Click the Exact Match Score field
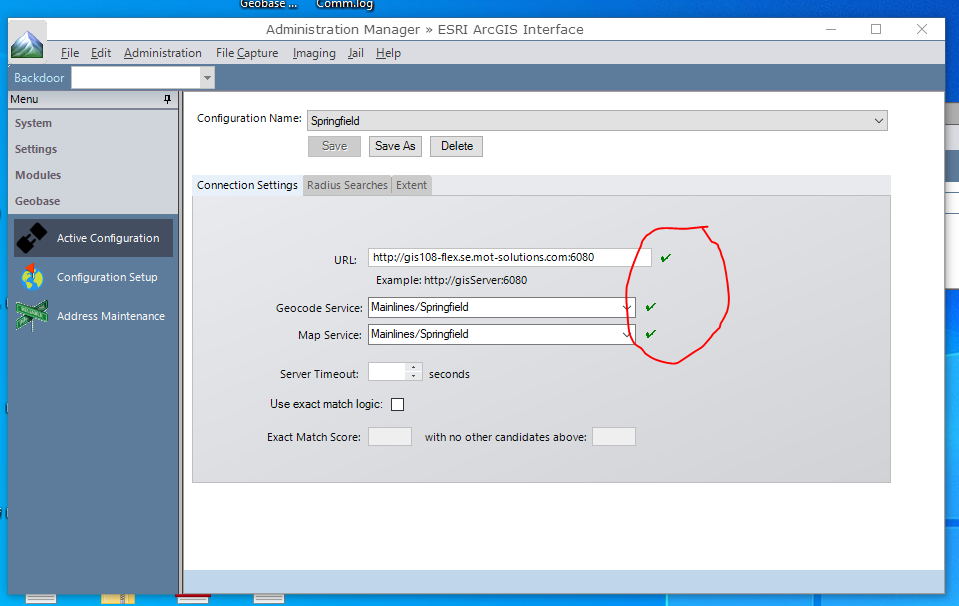The height and width of the screenshot is (606, 959). pos(390,437)
